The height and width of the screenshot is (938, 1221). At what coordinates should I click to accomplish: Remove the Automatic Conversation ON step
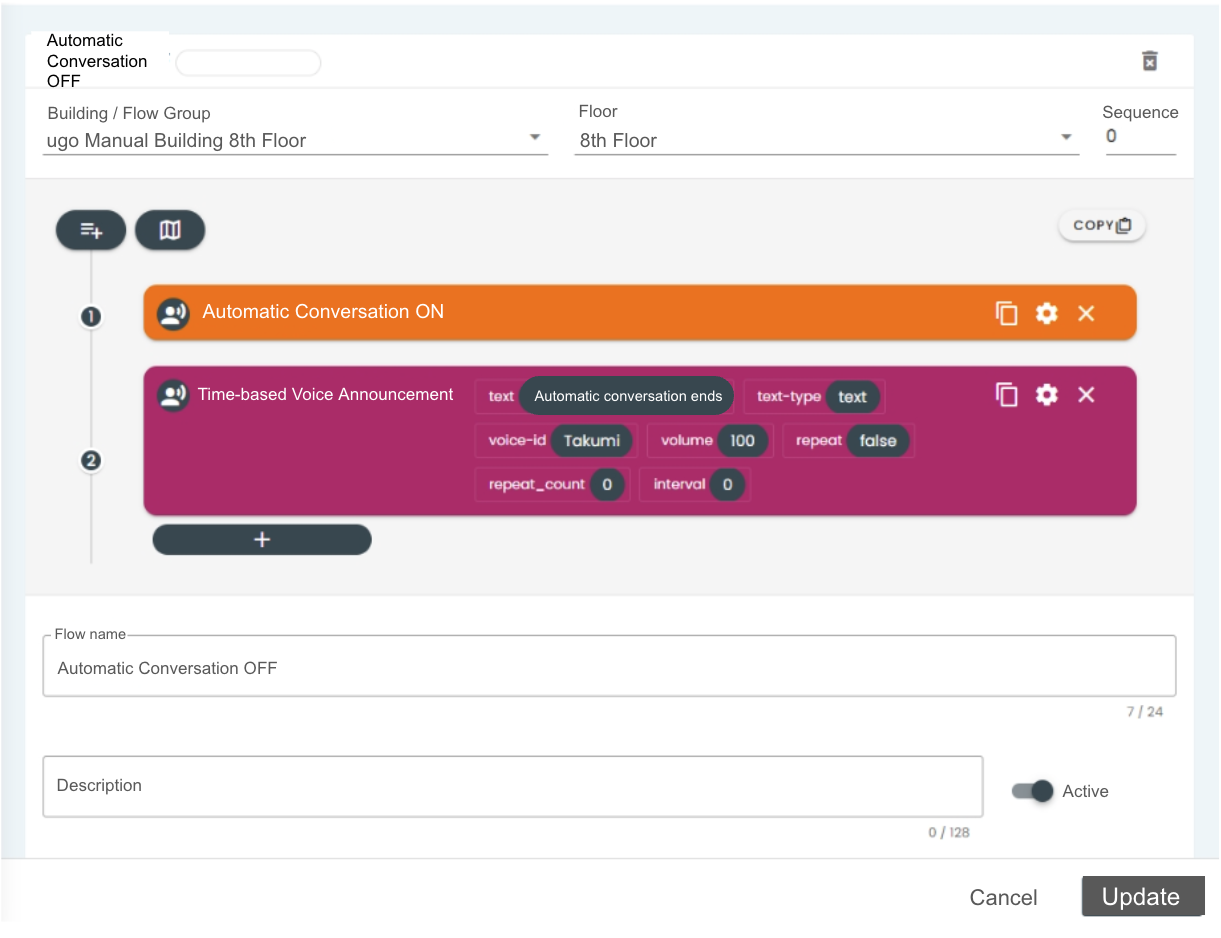1086,313
